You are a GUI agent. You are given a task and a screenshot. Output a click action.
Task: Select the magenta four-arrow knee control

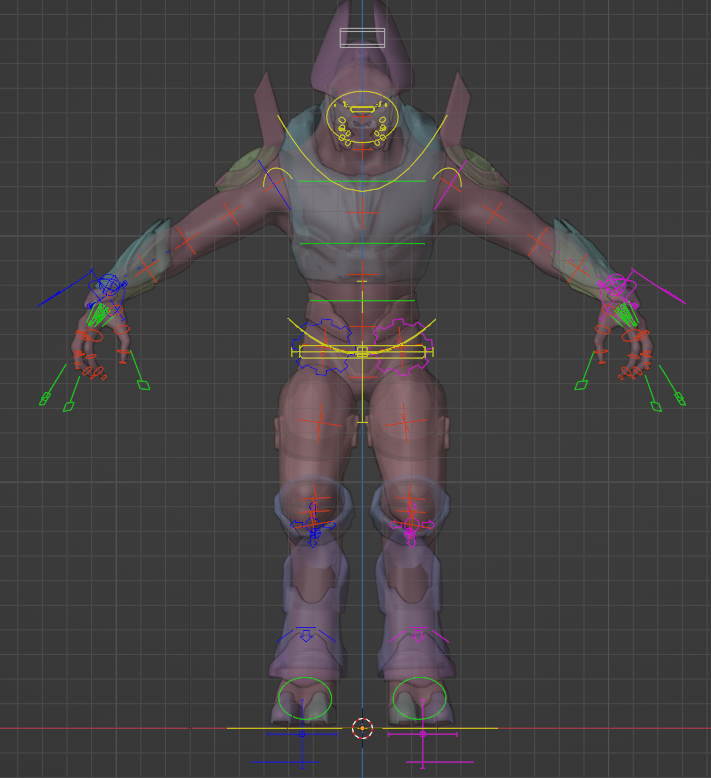(x=411, y=524)
